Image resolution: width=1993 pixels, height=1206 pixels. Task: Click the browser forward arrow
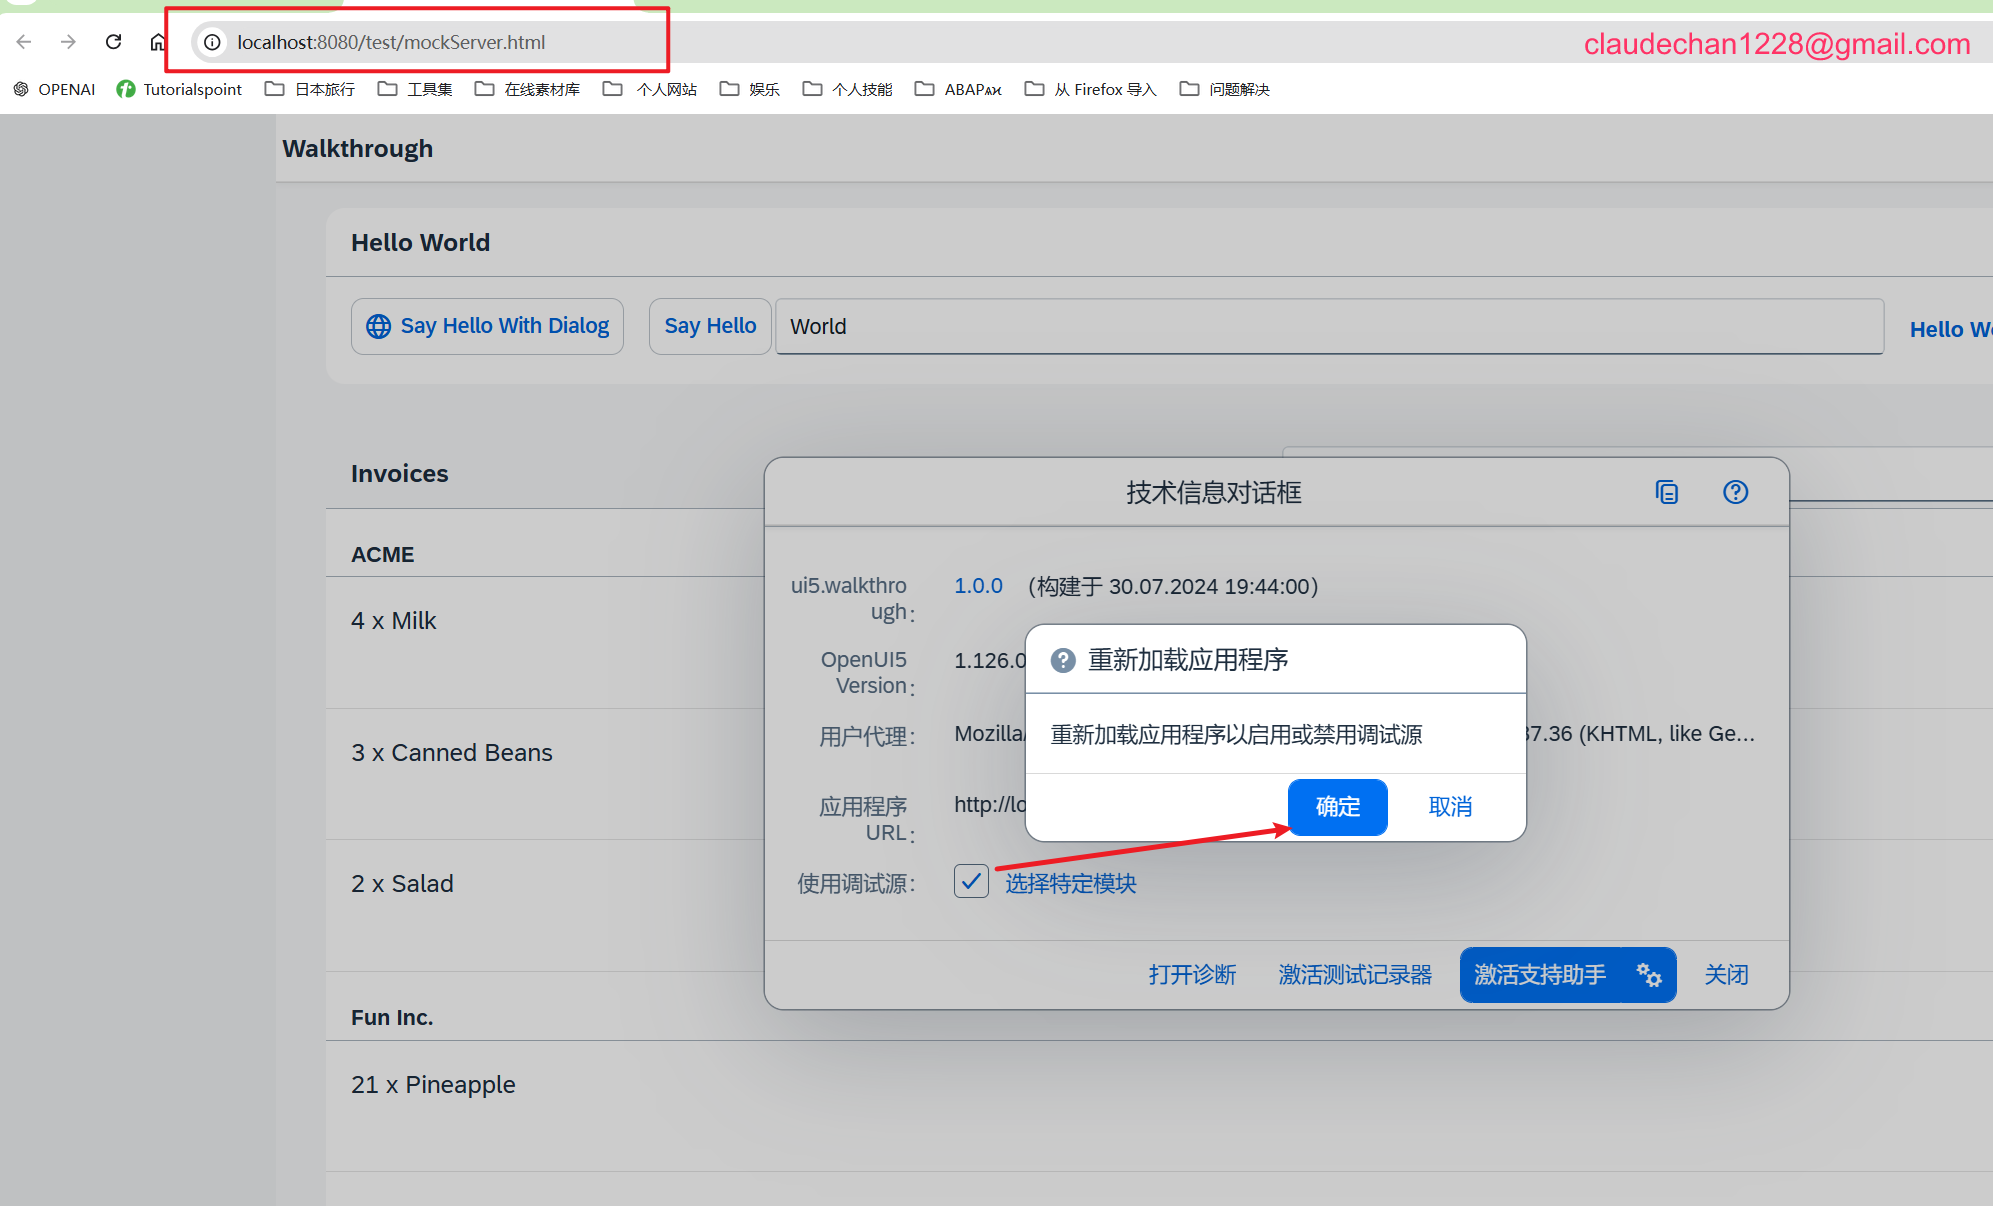68,42
